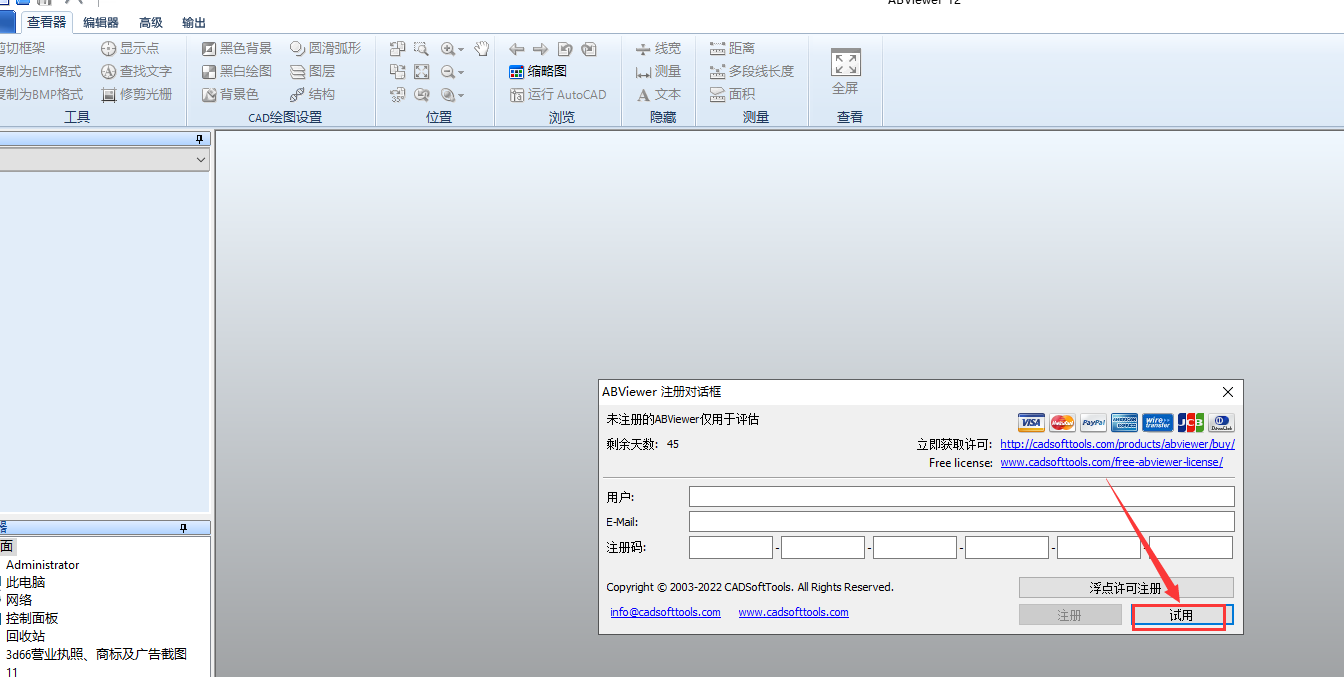Viewport: 1344px width, 677px height.
Task: Select the 3d66营业执照 folder item
Action: [x=96, y=654]
